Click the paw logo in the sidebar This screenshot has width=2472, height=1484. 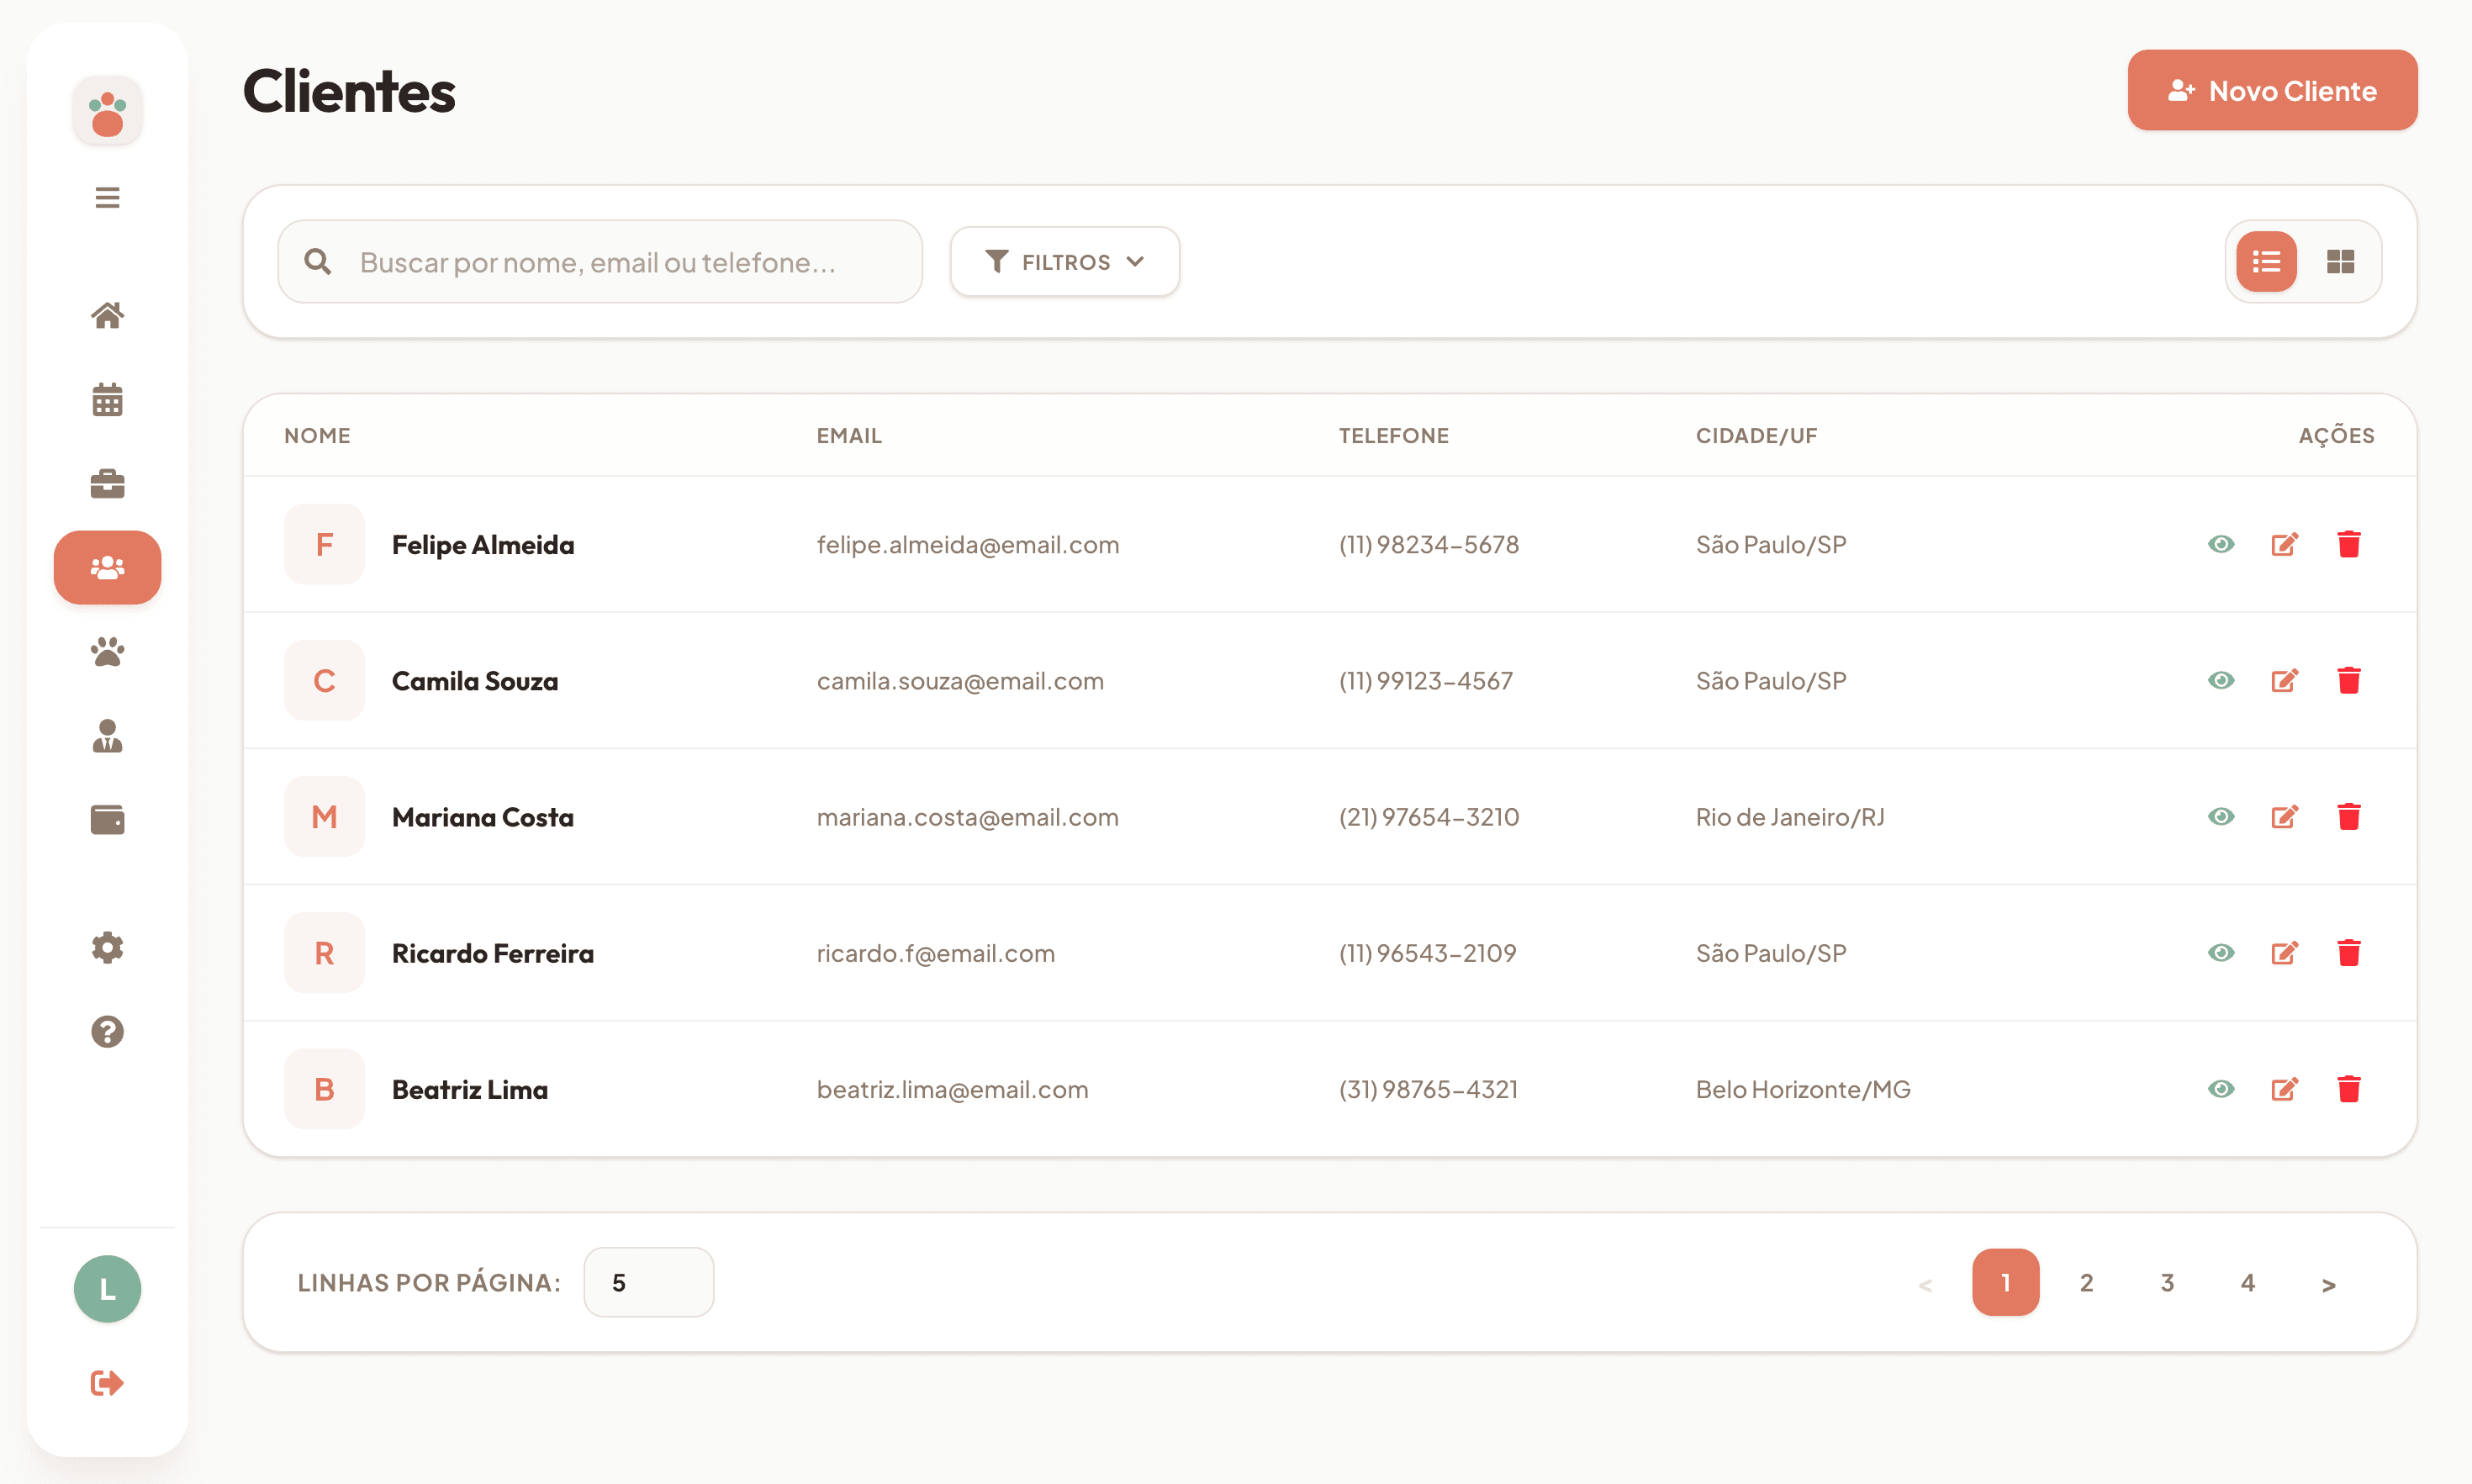[x=107, y=112]
